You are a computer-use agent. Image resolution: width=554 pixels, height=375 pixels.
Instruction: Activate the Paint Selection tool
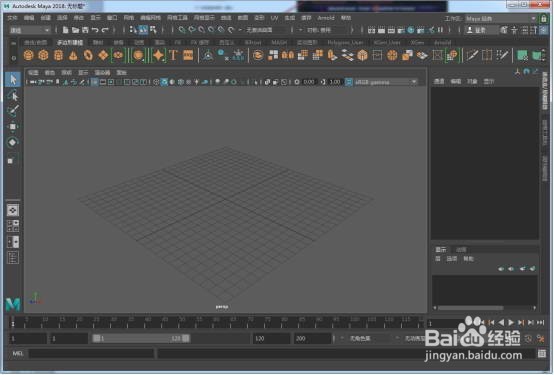[13, 111]
